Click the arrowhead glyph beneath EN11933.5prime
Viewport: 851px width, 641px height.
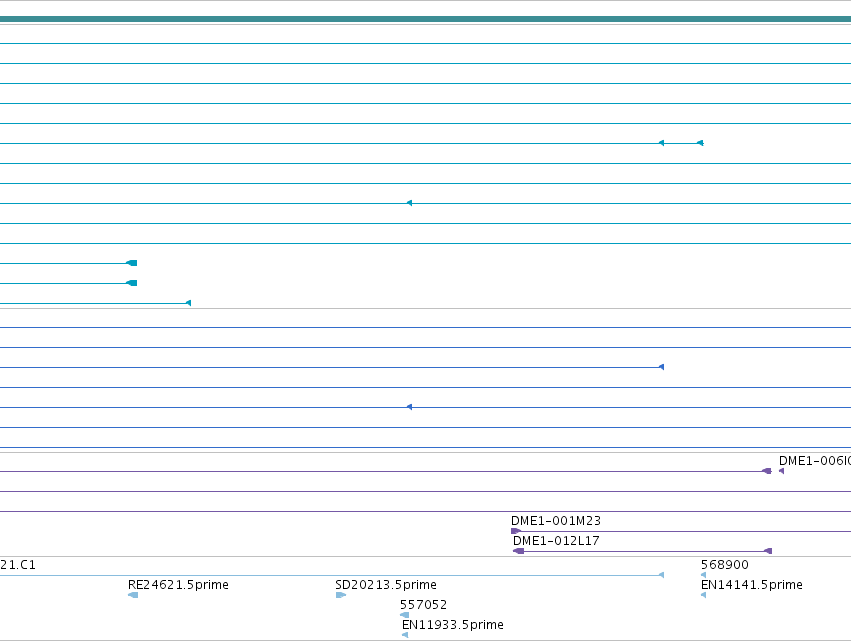click(x=405, y=634)
